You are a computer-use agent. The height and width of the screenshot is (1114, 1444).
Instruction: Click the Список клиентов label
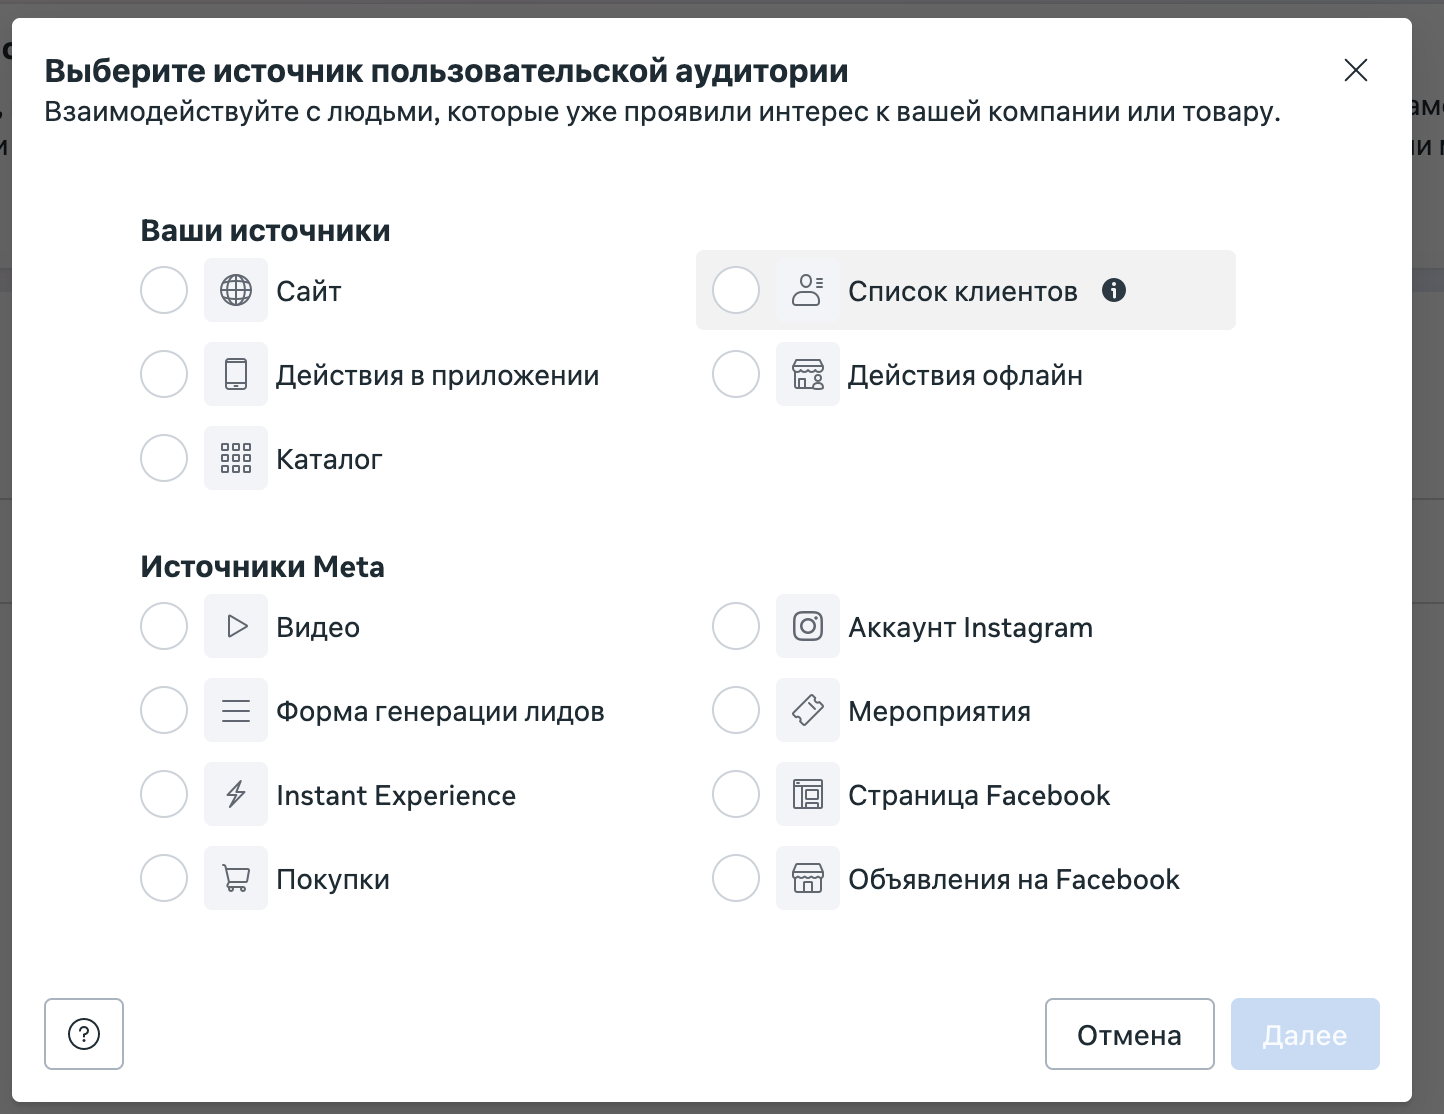(x=963, y=291)
